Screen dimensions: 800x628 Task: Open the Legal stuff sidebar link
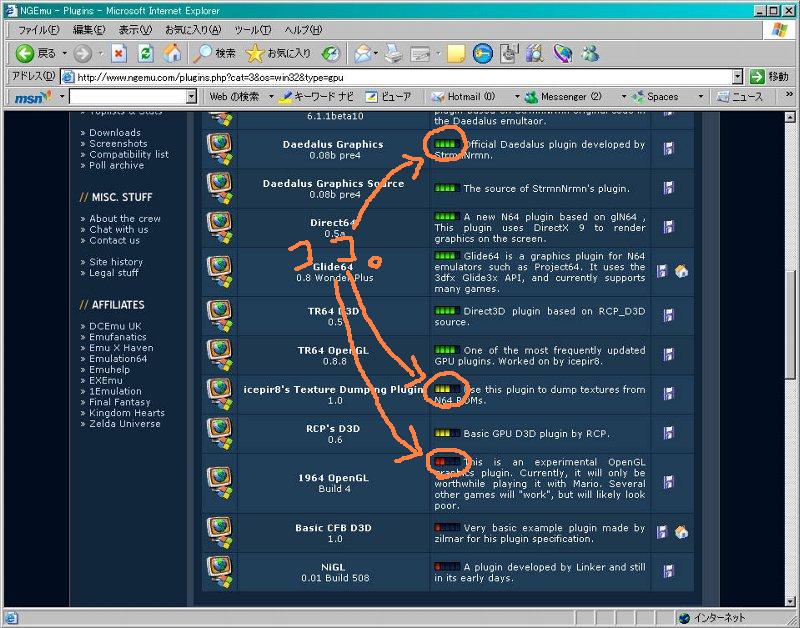(x=114, y=273)
